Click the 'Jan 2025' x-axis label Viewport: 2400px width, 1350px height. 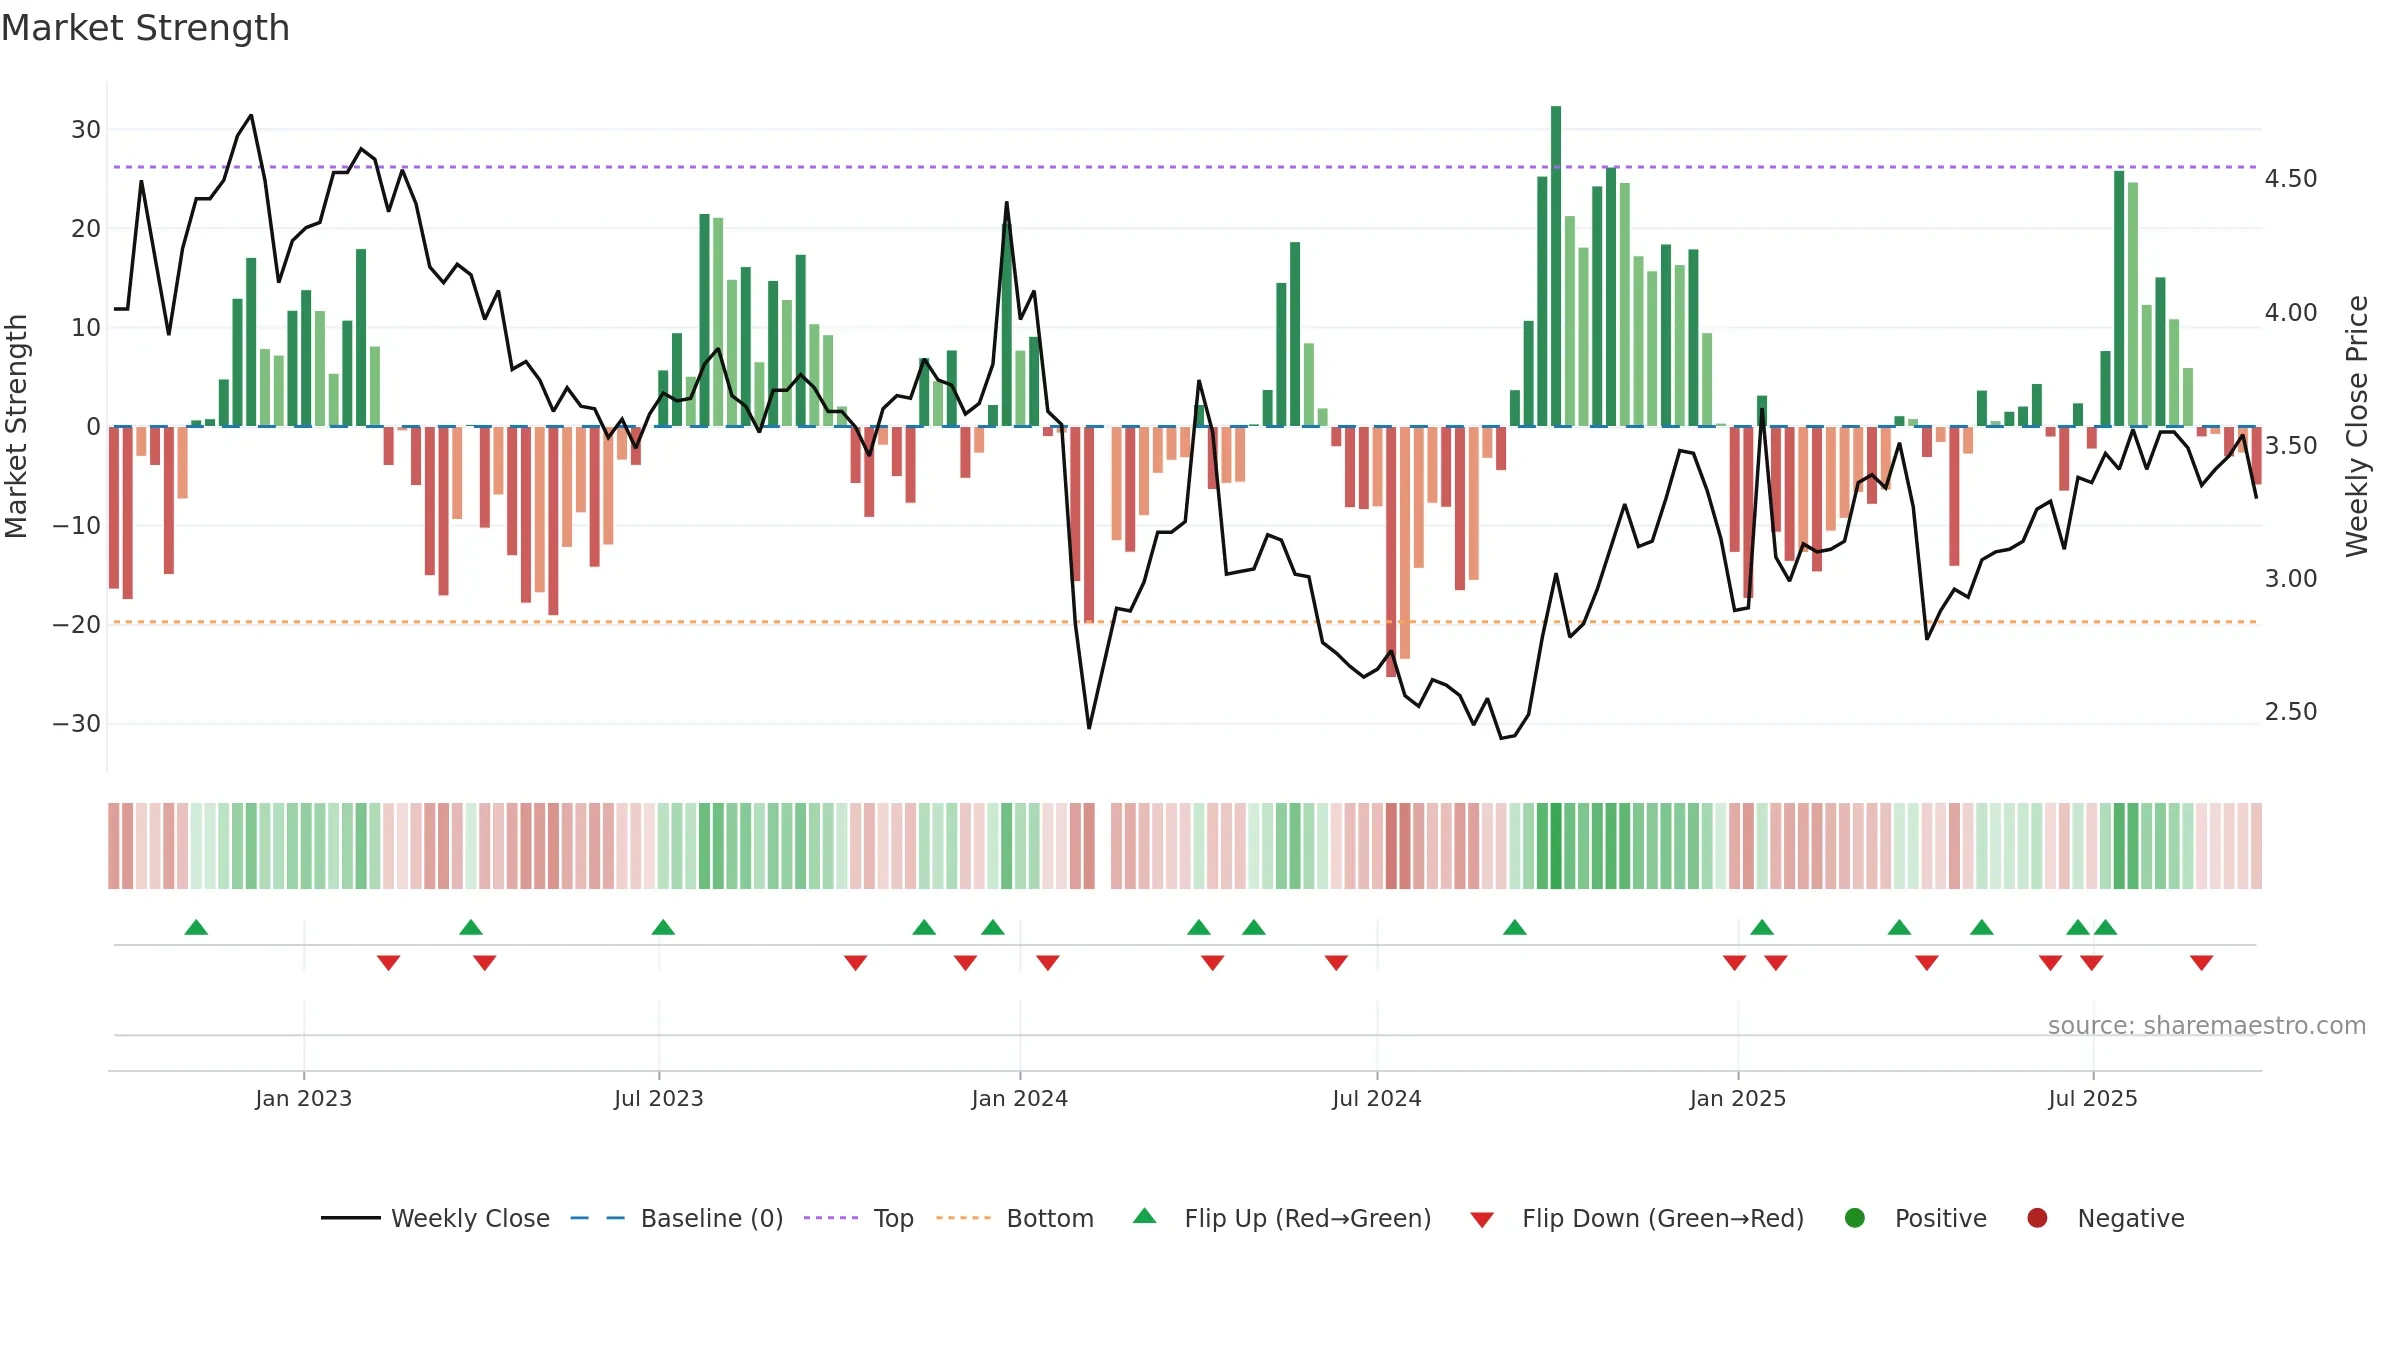click(1738, 1098)
